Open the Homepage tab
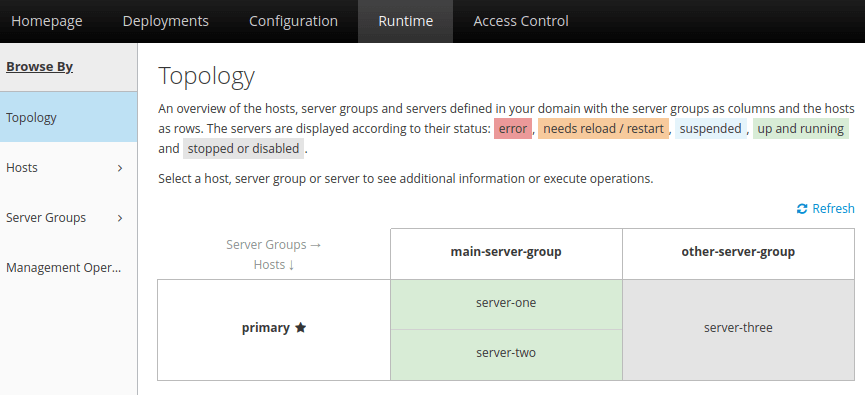The image size is (865, 395). tap(46, 22)
